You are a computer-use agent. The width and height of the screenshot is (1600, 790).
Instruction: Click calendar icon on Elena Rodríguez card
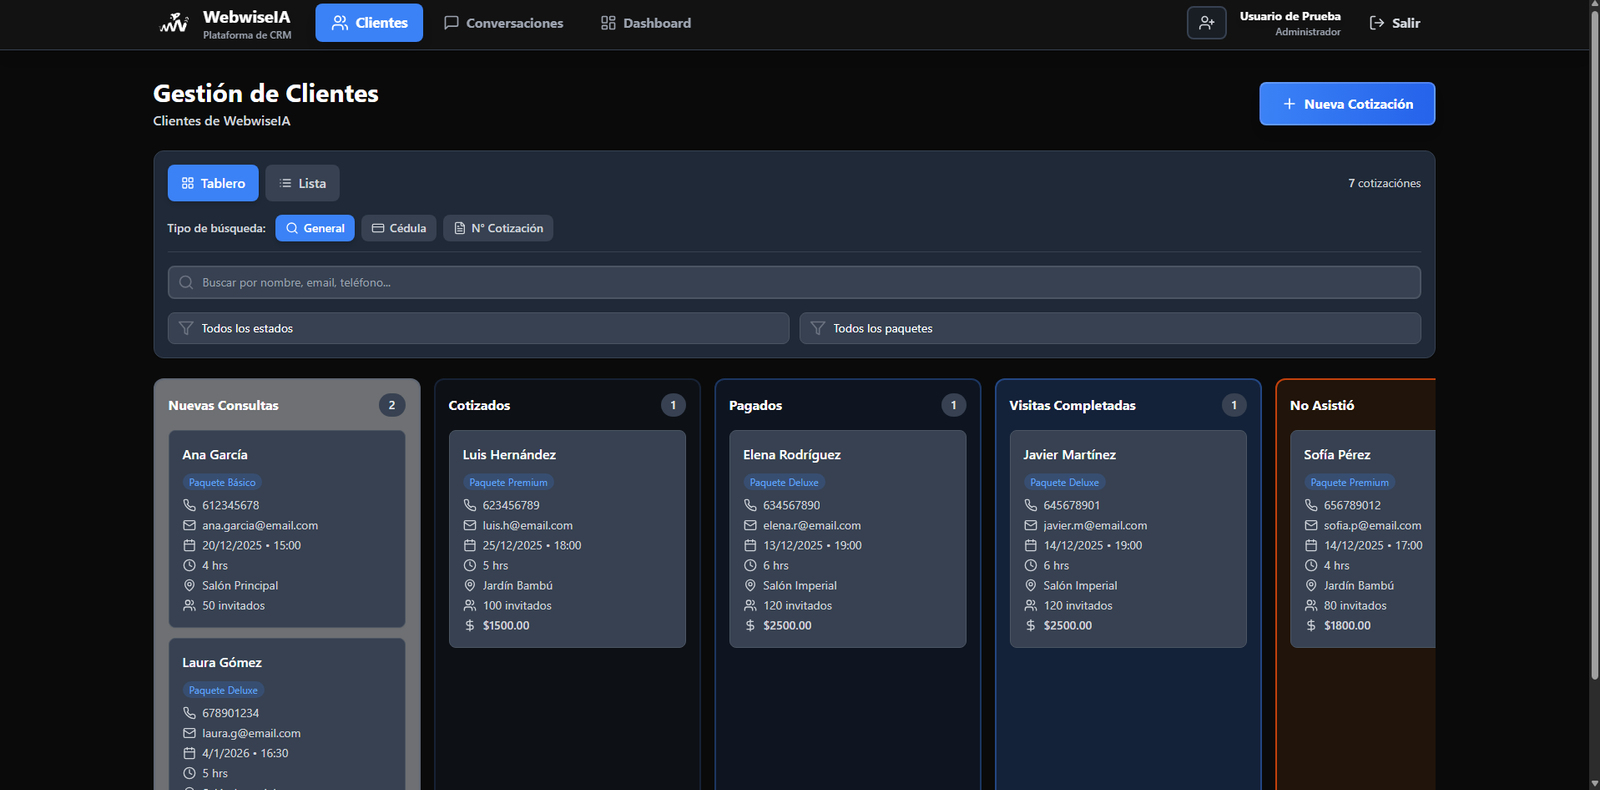pos(750,545)
